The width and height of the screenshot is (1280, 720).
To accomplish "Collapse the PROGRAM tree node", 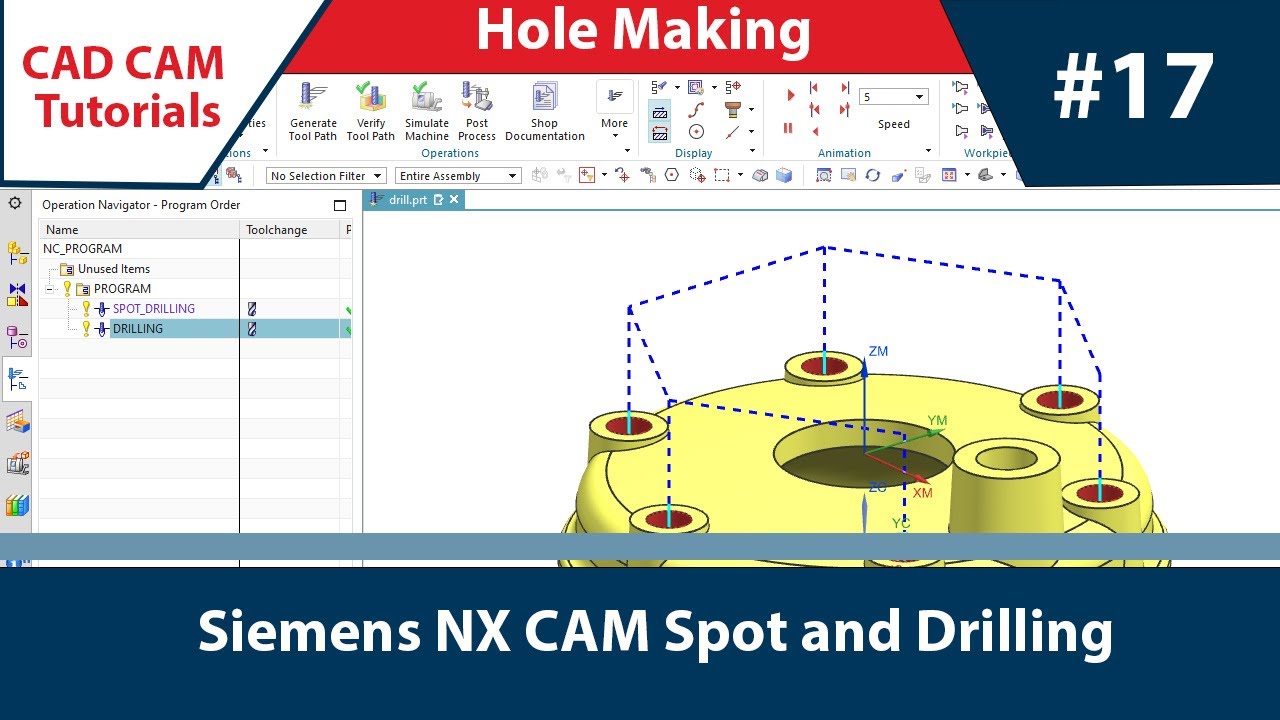I will click(x=50, y=289).
